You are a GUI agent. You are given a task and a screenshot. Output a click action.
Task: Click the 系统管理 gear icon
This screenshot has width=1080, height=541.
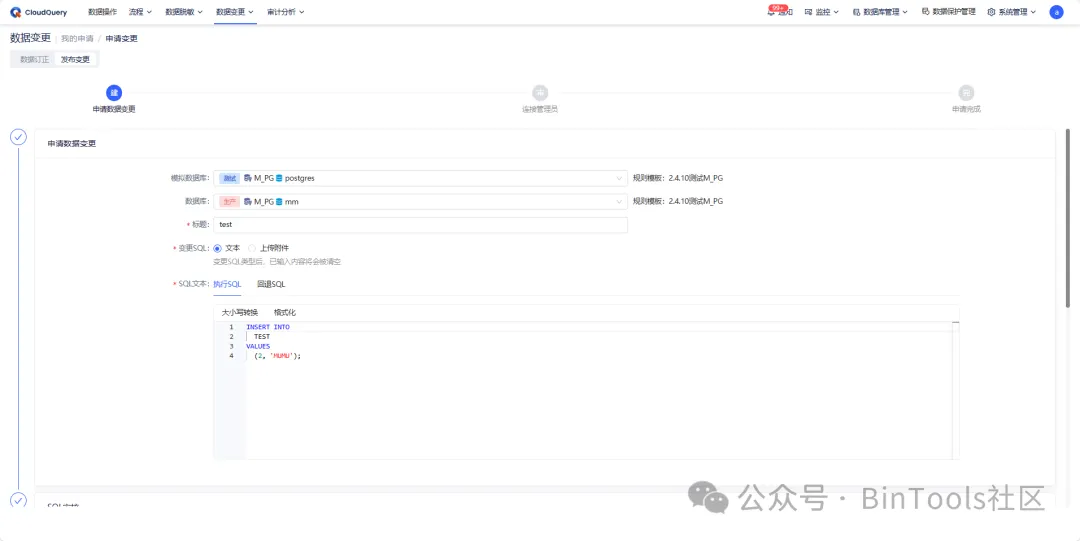(x=991, y=12)
